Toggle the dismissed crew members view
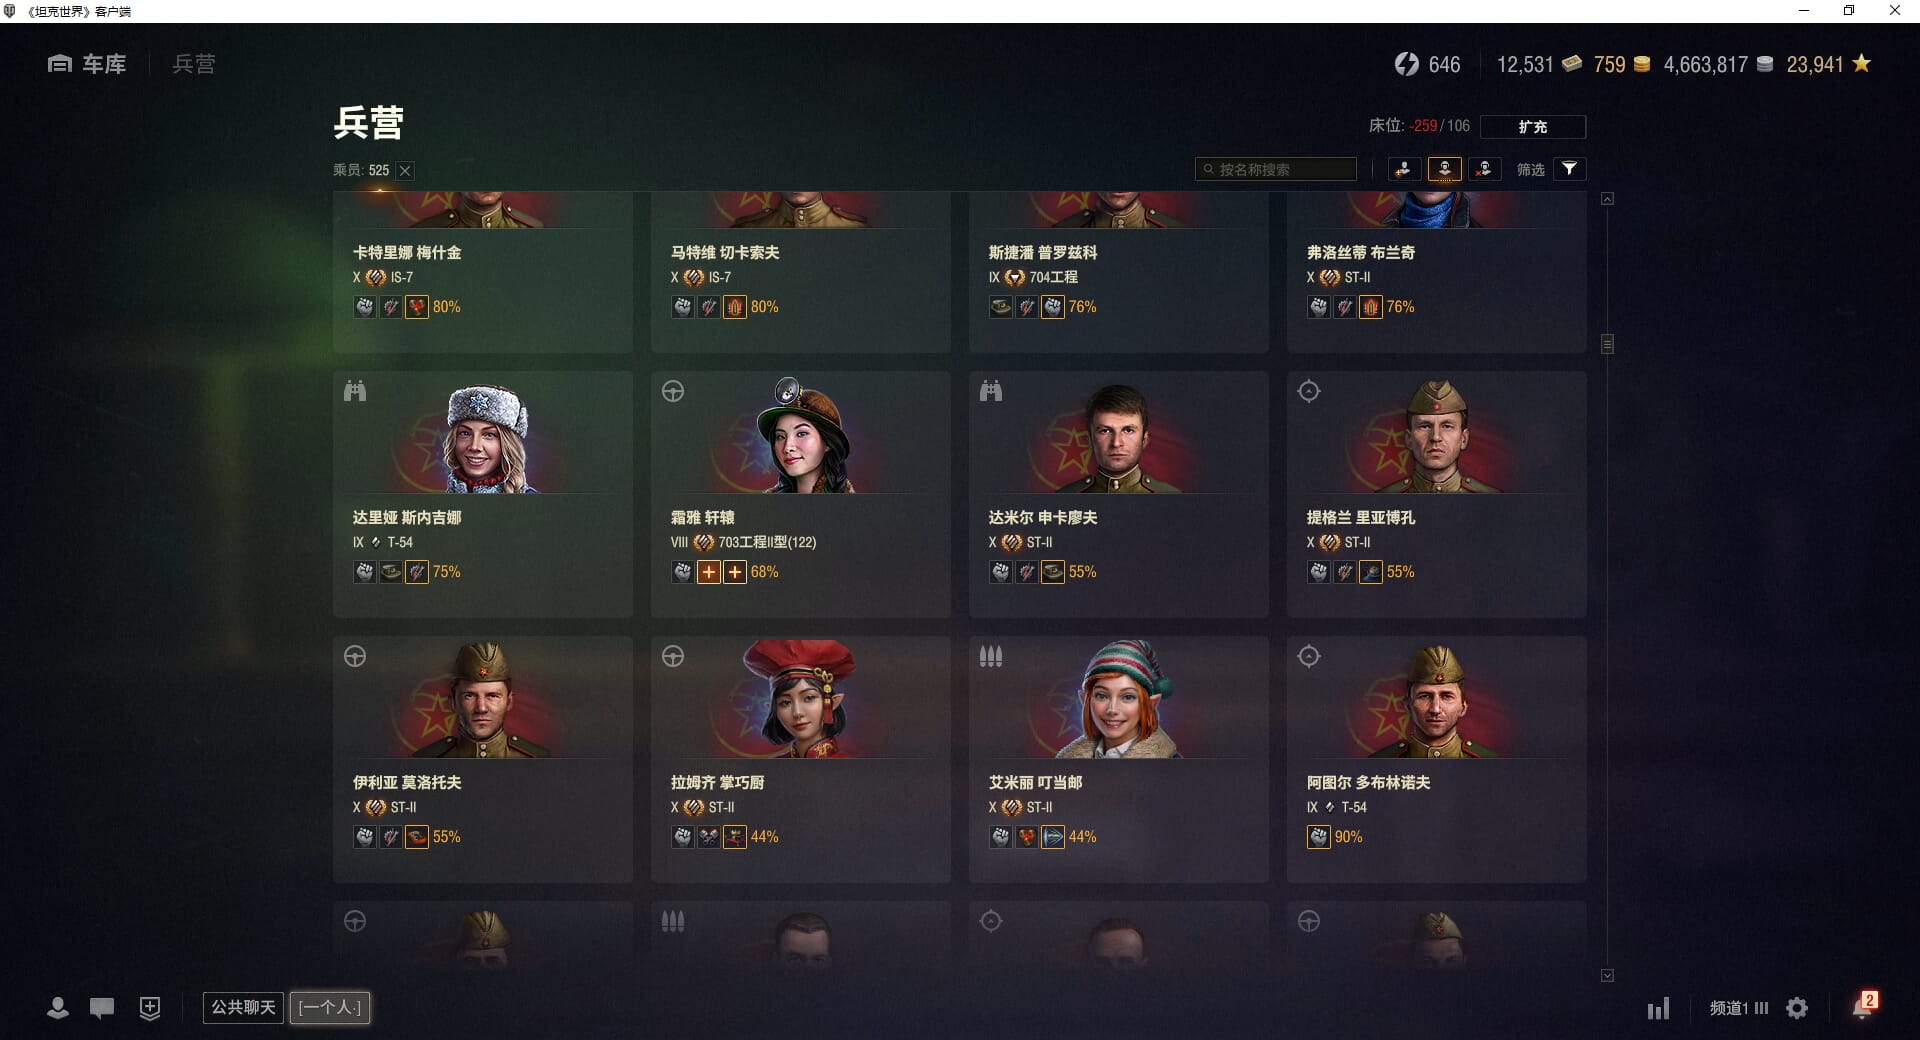This screenshot has height=1040, width=1920. tap(1484, 169)
